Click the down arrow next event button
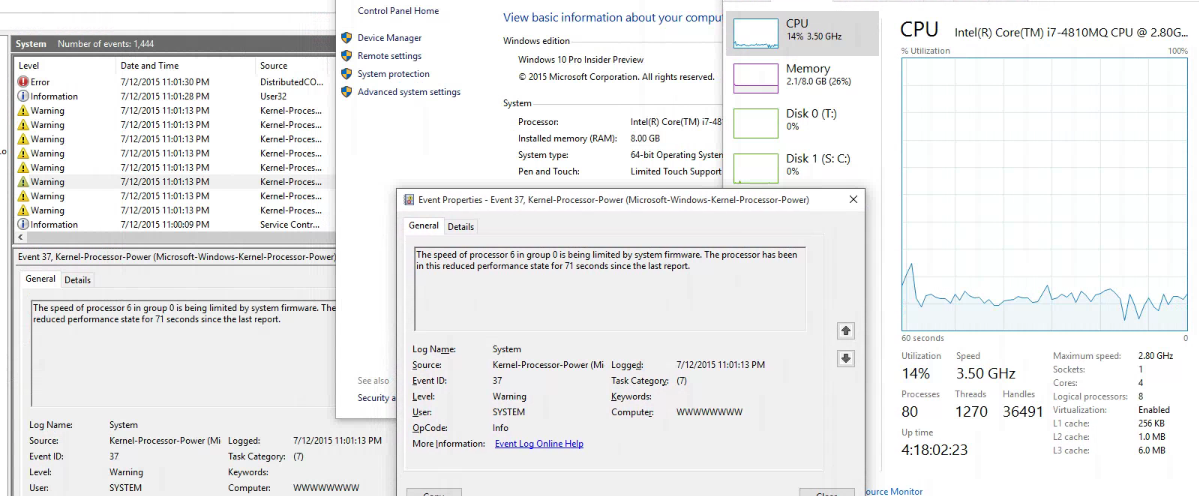The image size is (1199, 496). [846, 358]
